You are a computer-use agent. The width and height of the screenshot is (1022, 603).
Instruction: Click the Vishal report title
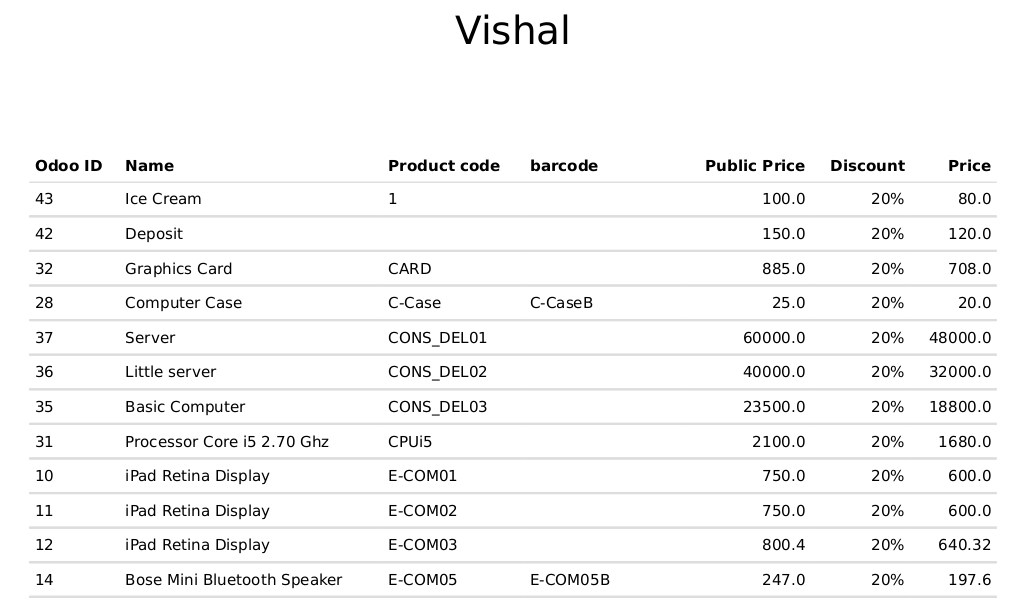point(512,31)
